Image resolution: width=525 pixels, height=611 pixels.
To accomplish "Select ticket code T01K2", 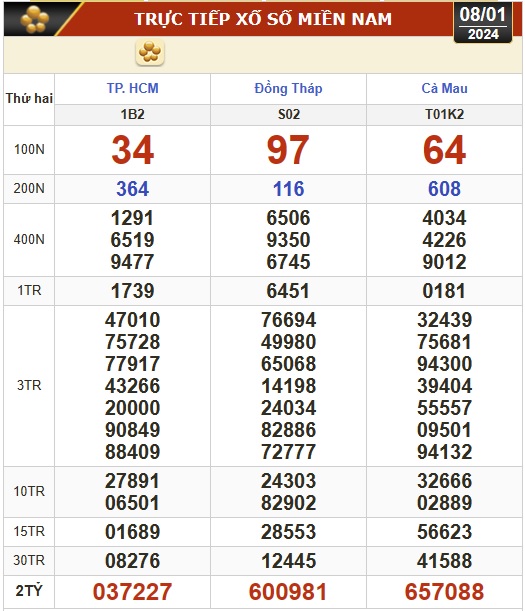I will [x=444, y=115].
